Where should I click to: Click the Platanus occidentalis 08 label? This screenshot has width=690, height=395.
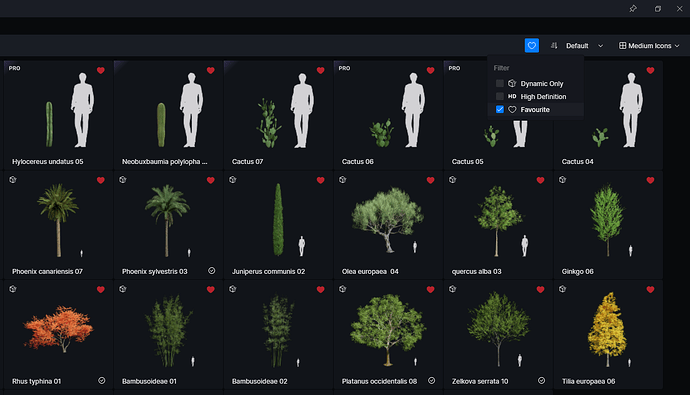379,381
